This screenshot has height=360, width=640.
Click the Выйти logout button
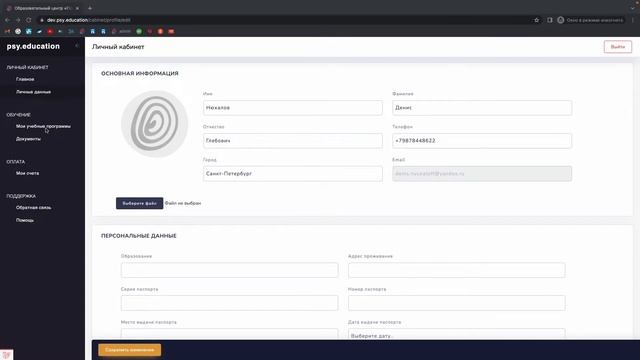(x=618, y=47)
